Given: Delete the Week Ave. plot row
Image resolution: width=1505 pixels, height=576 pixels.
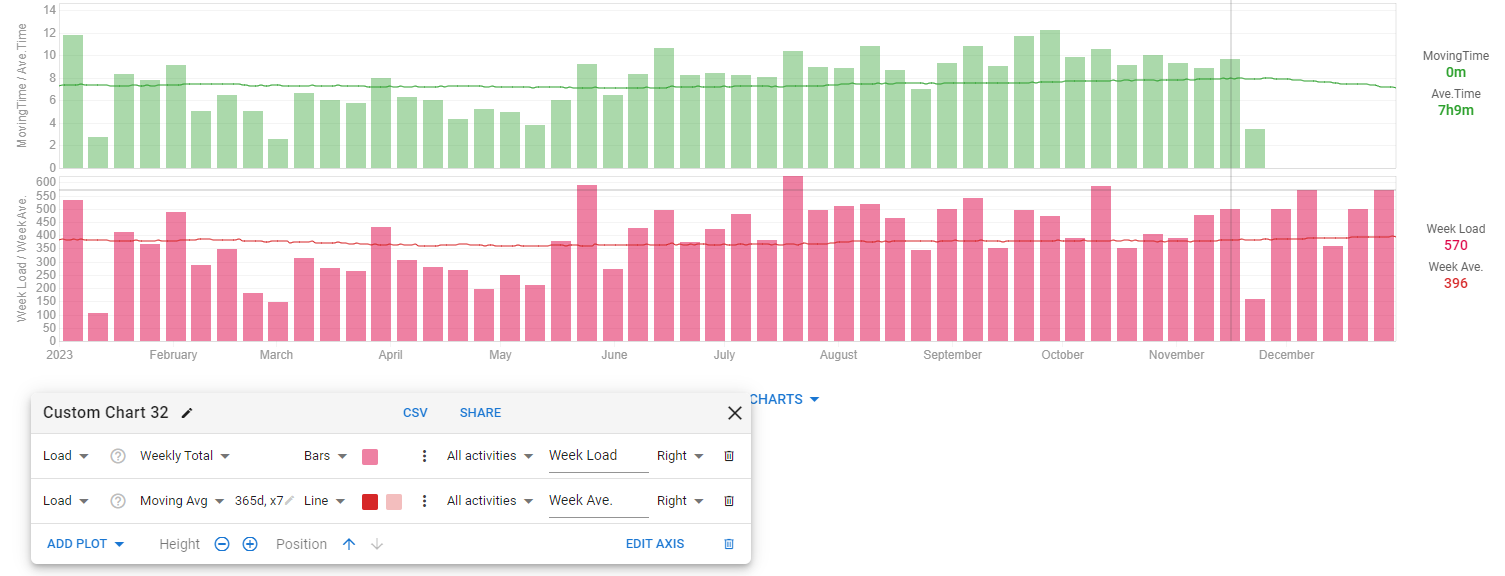Looking at the screenshot, I should (x=729, y=501).
